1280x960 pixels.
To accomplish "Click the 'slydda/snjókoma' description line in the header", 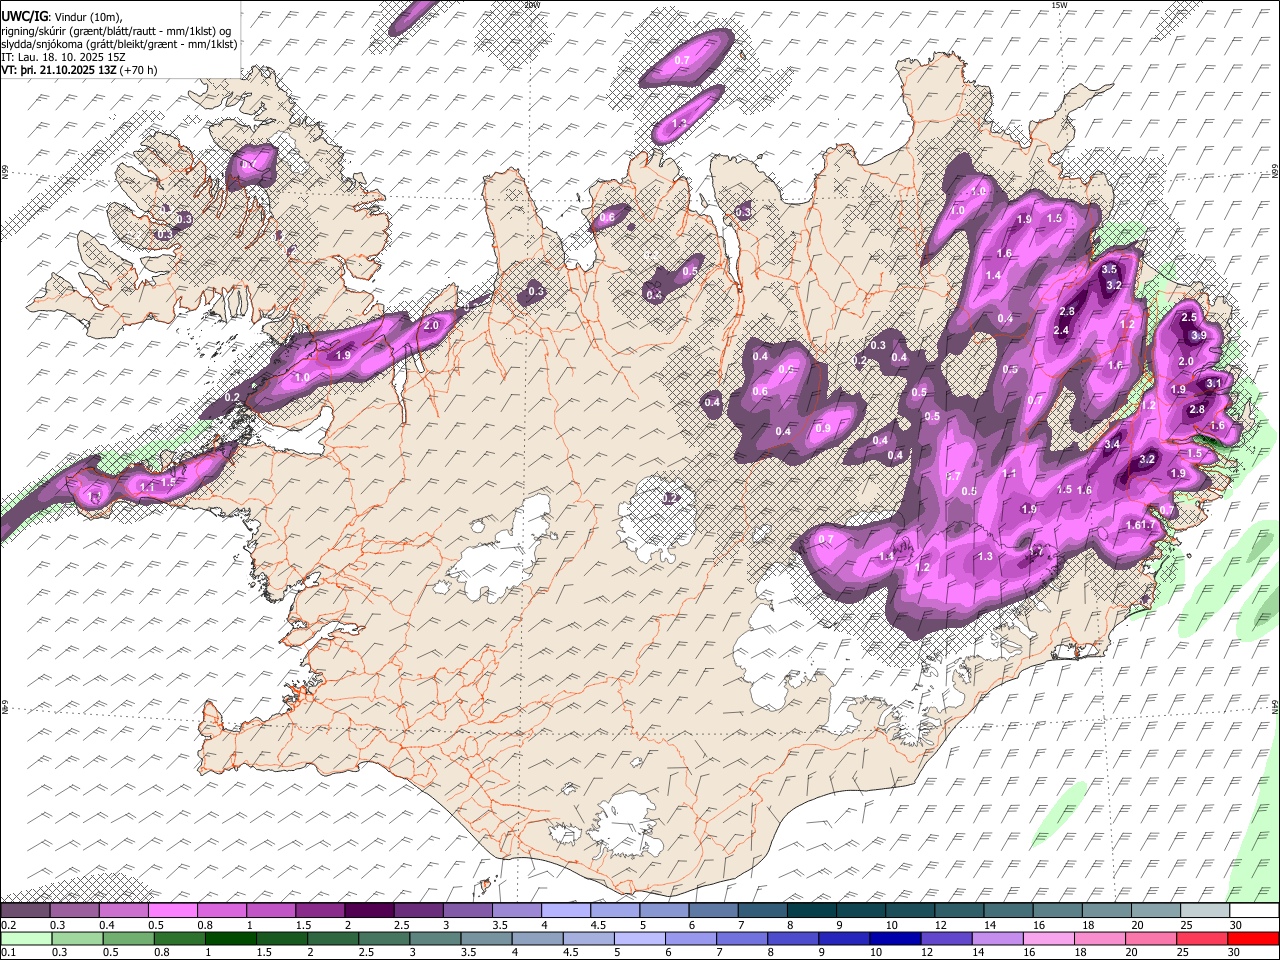I will (119, 44).
